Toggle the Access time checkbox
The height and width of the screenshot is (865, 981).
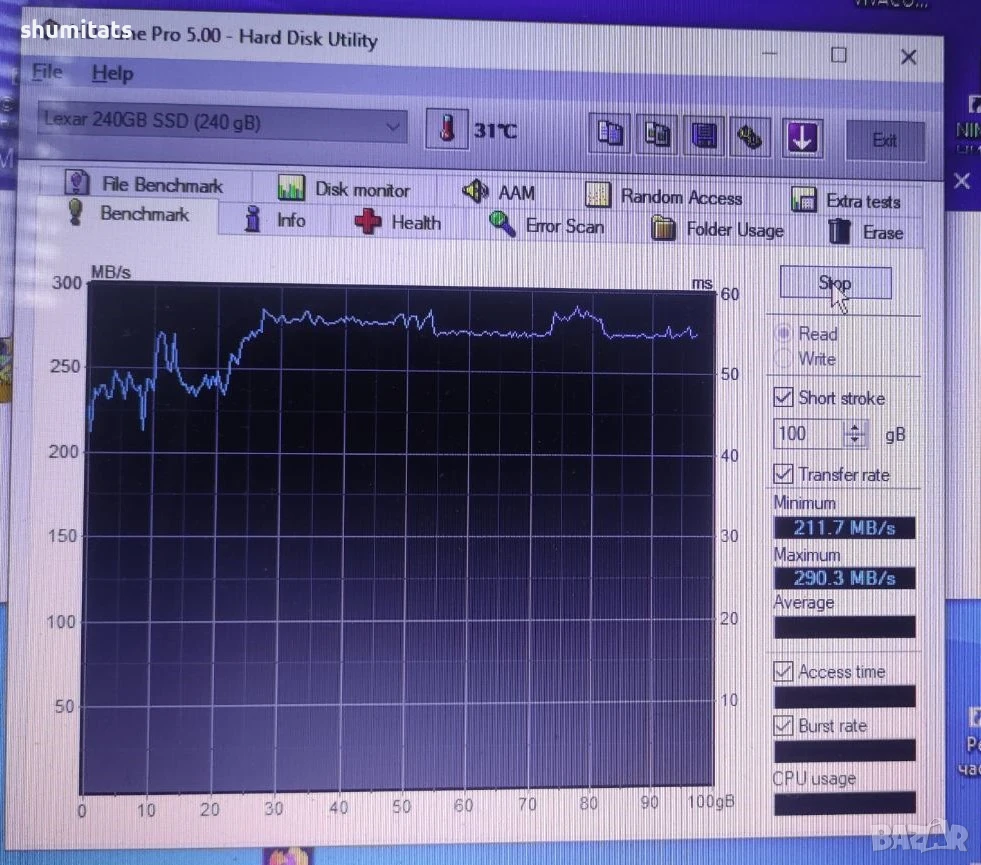point(783,671)
